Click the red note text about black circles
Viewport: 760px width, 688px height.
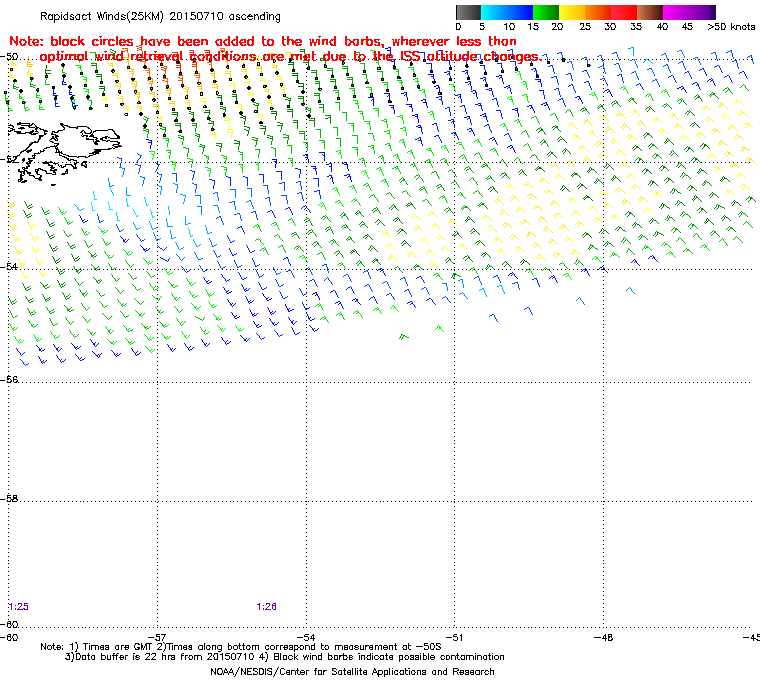tap(275, 49)
